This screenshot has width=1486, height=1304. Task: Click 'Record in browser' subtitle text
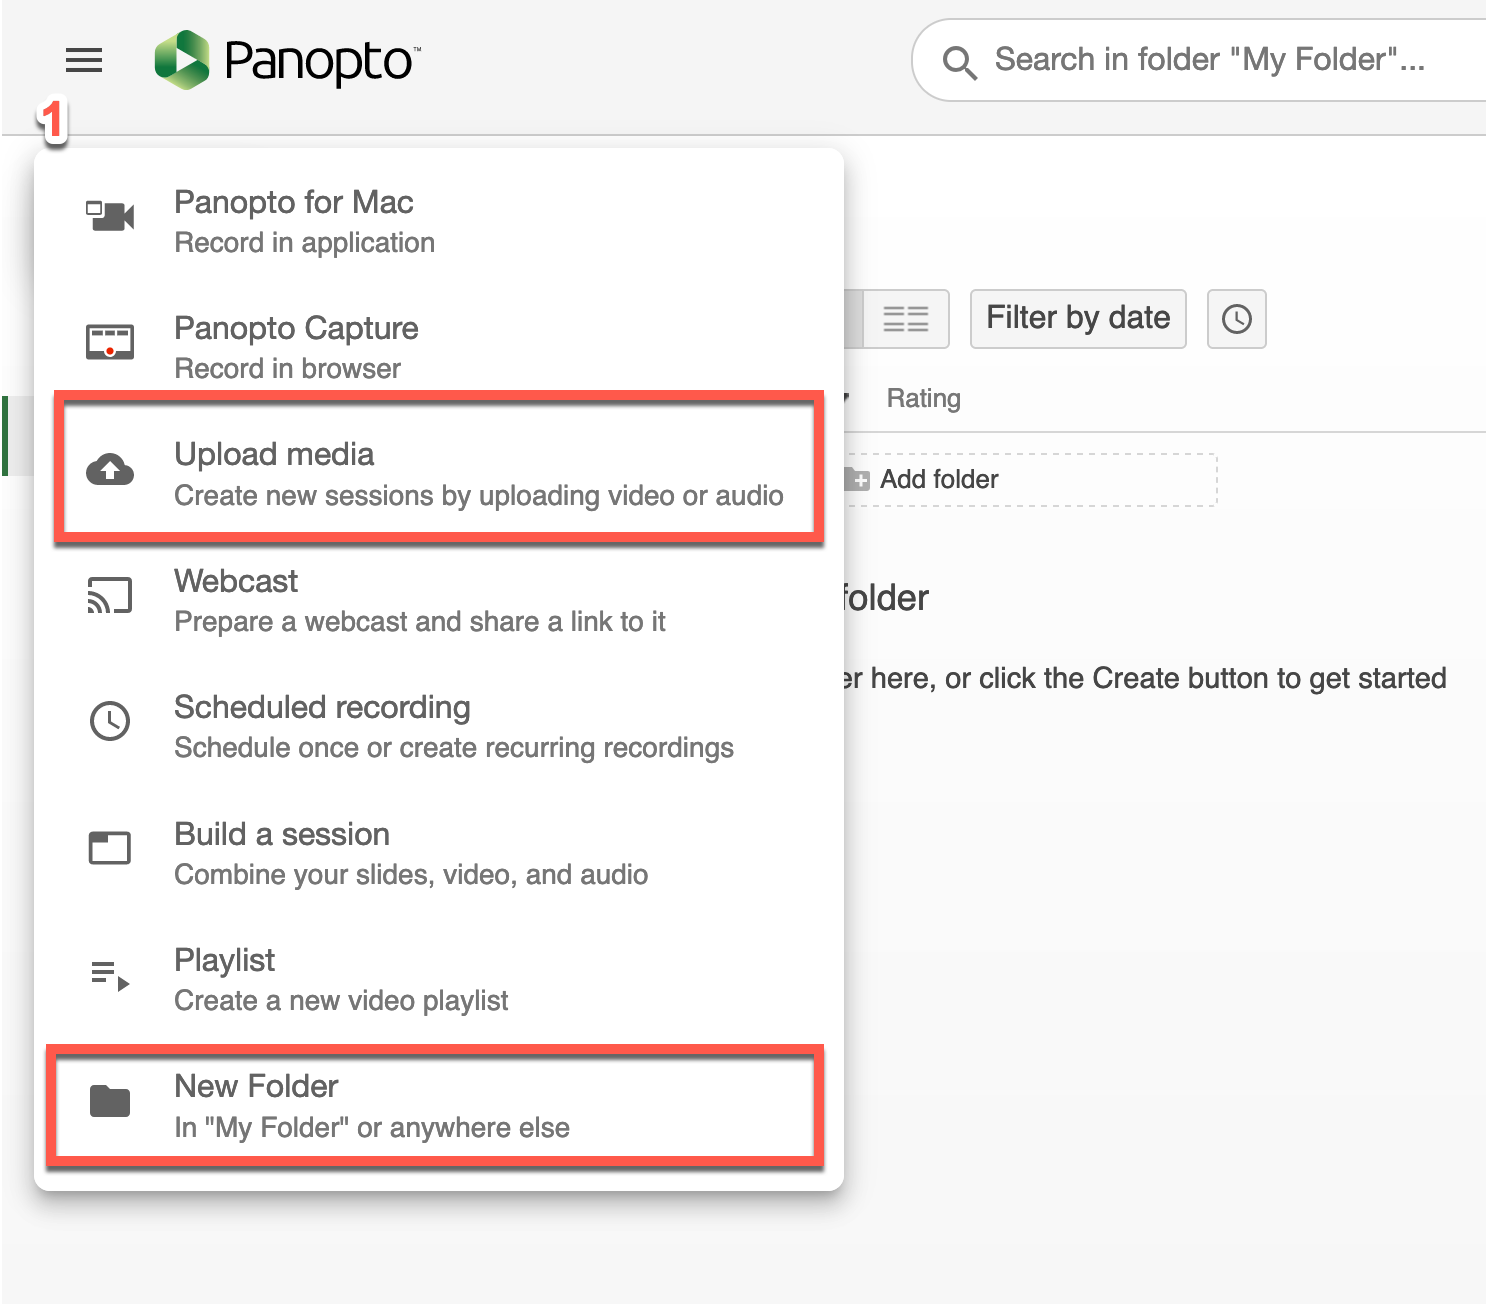[287, 369]
